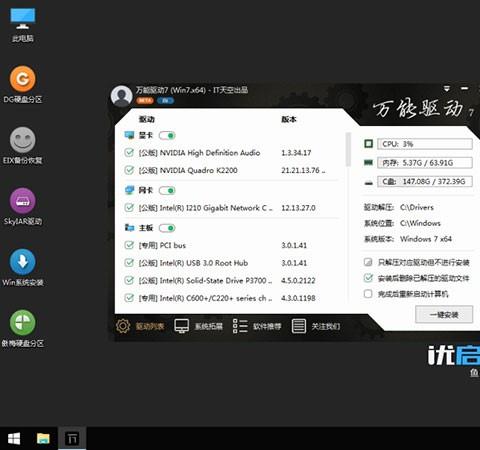Click the 万能驱动 taskbar app icon

[x=72, y=438]
